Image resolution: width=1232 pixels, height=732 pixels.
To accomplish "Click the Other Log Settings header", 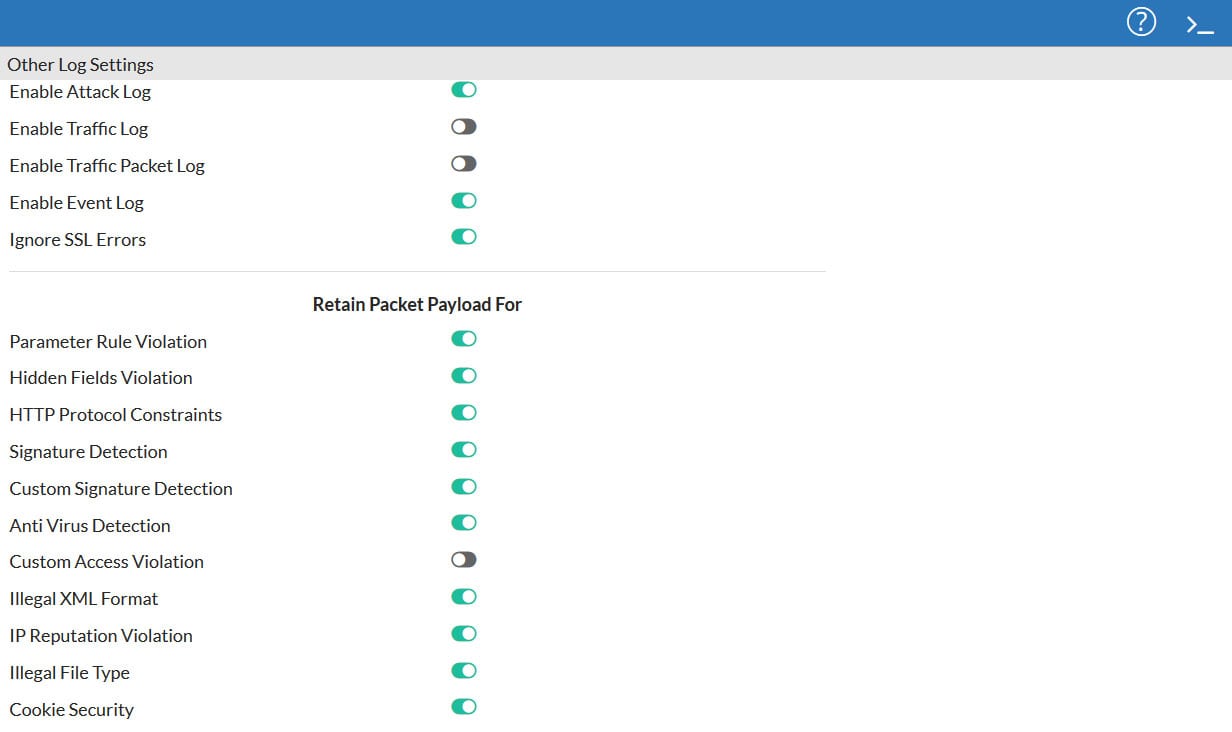I will pos(81,65).
